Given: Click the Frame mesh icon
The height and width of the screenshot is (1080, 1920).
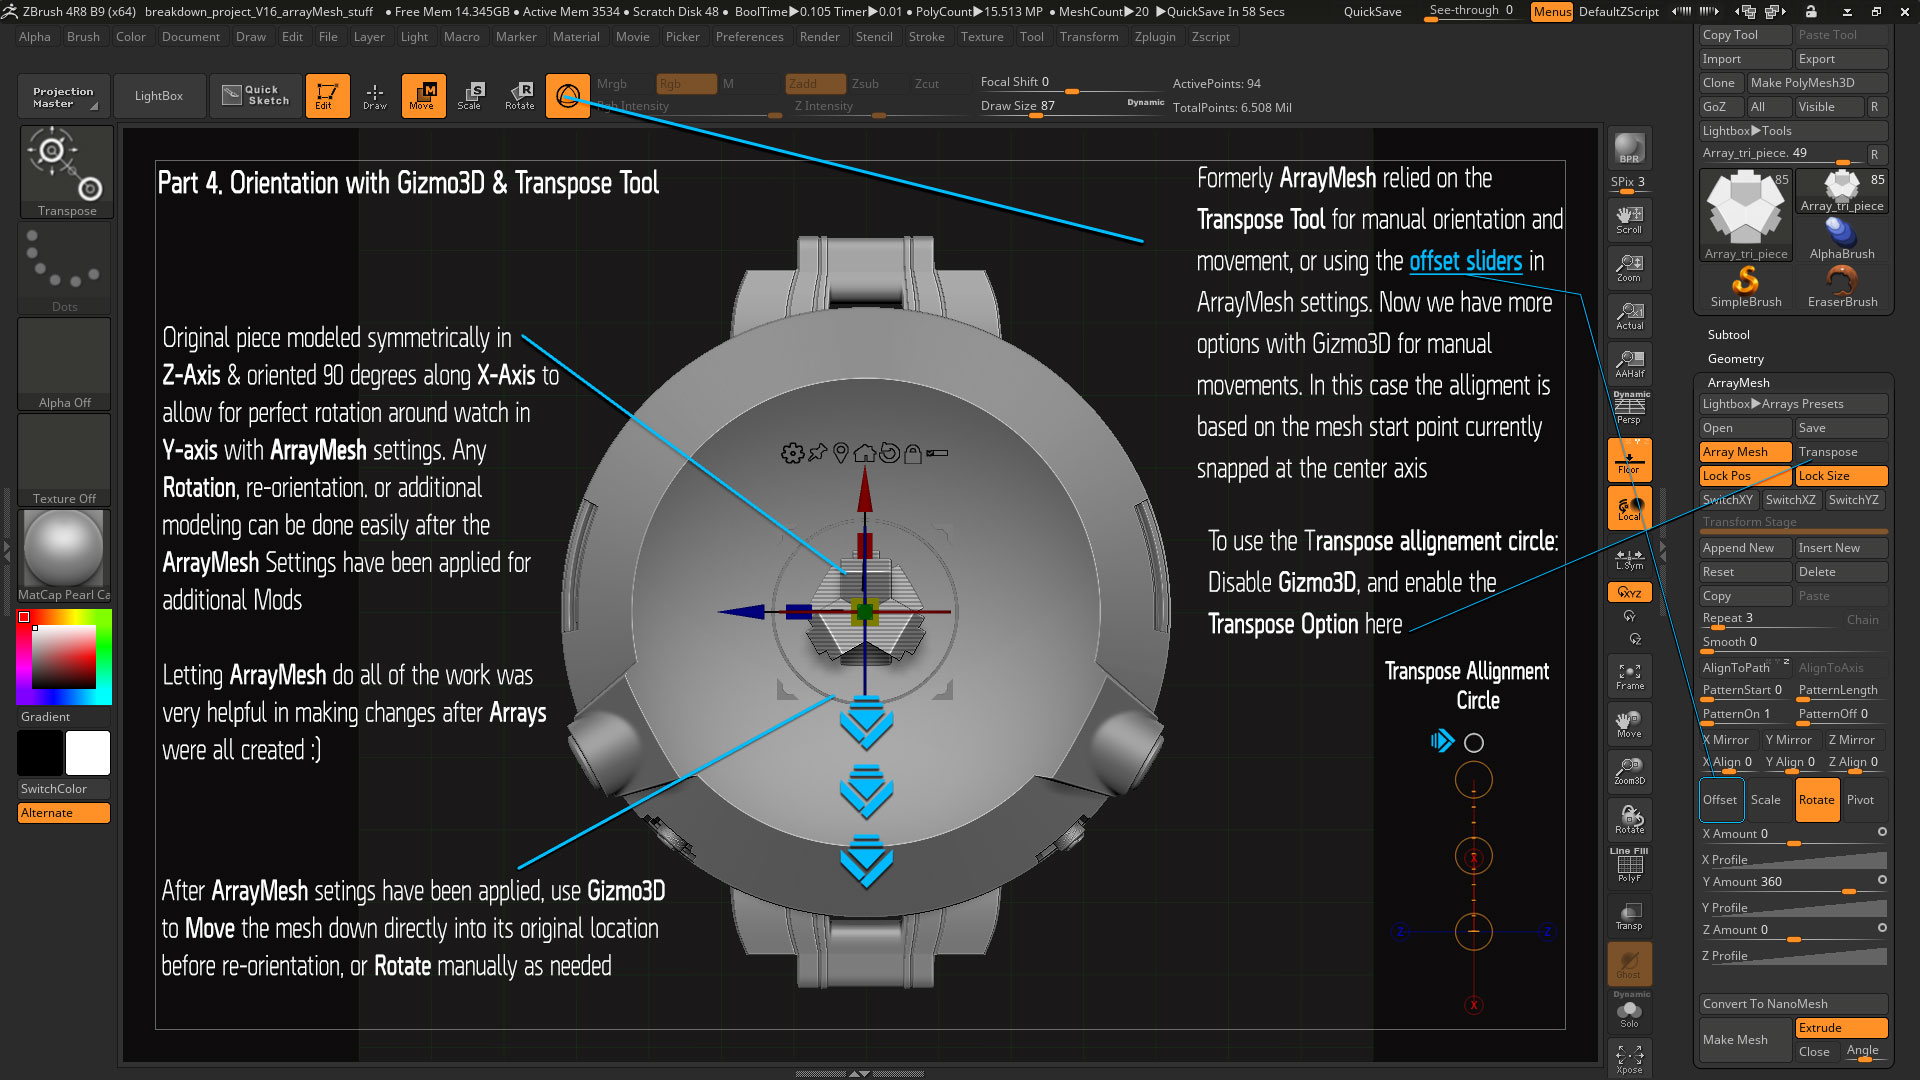Looking at the screenshot, I should click(1629, 676).
